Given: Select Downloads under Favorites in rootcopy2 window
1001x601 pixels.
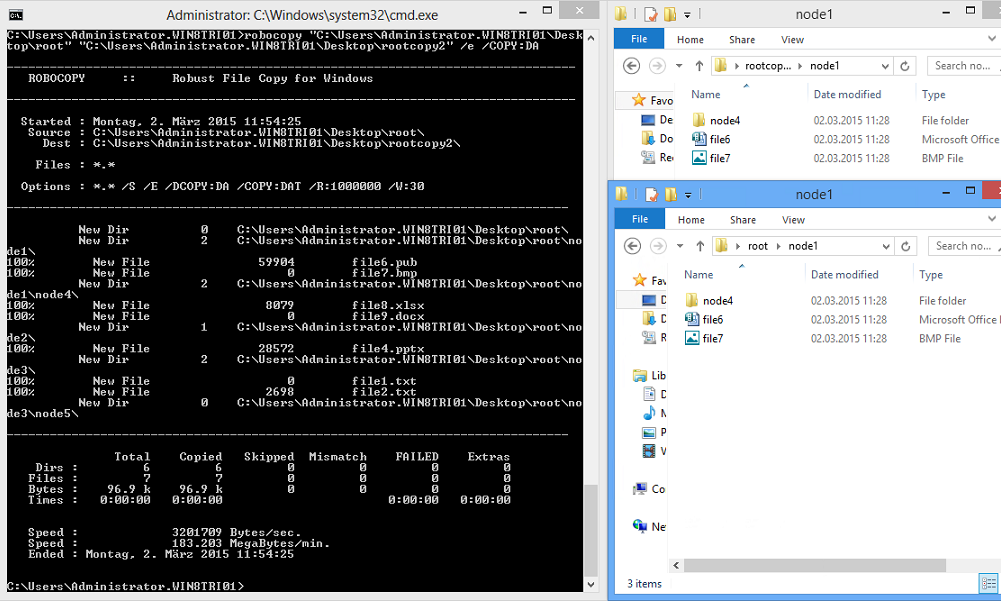Looking at the screenshot, I should pos(657,139).
